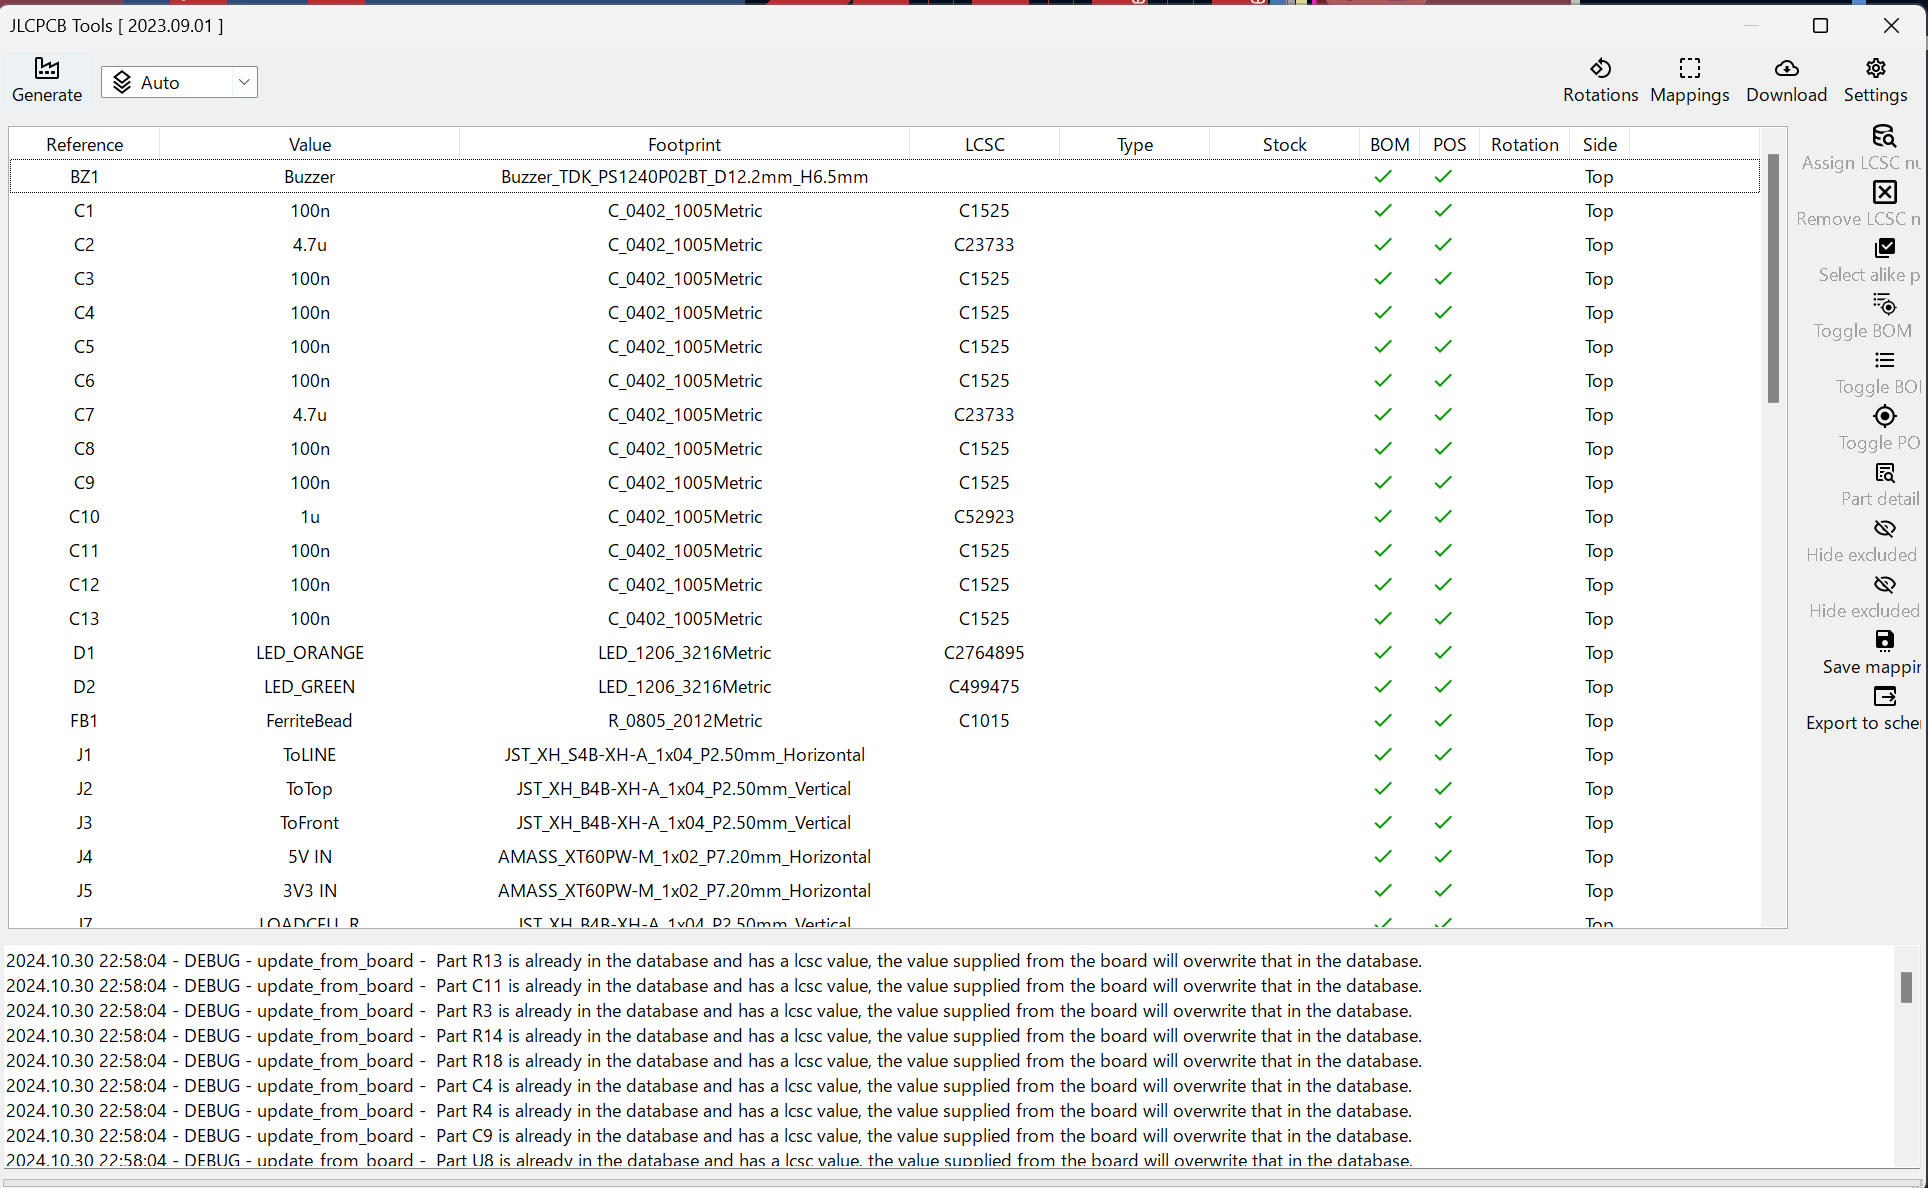The height and width of the screenshot is (1188, 1928).
Task: Toggle BOM checkmark for BZ1
Action: tap(1383, 177)
